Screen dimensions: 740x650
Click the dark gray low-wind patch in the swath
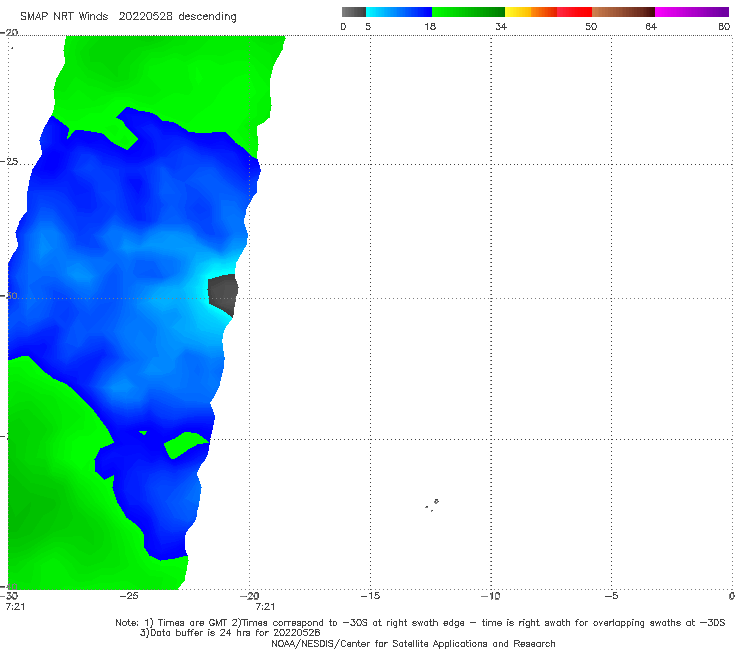(223, 295)
